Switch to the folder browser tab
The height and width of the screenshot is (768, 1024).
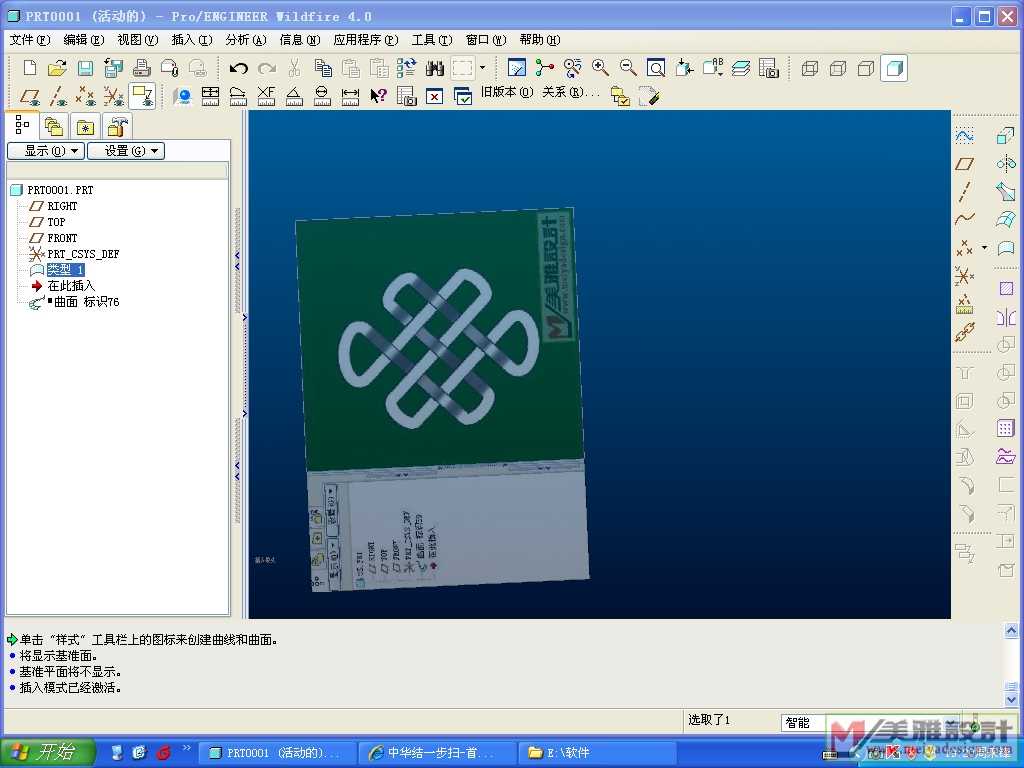pos(54,125)
